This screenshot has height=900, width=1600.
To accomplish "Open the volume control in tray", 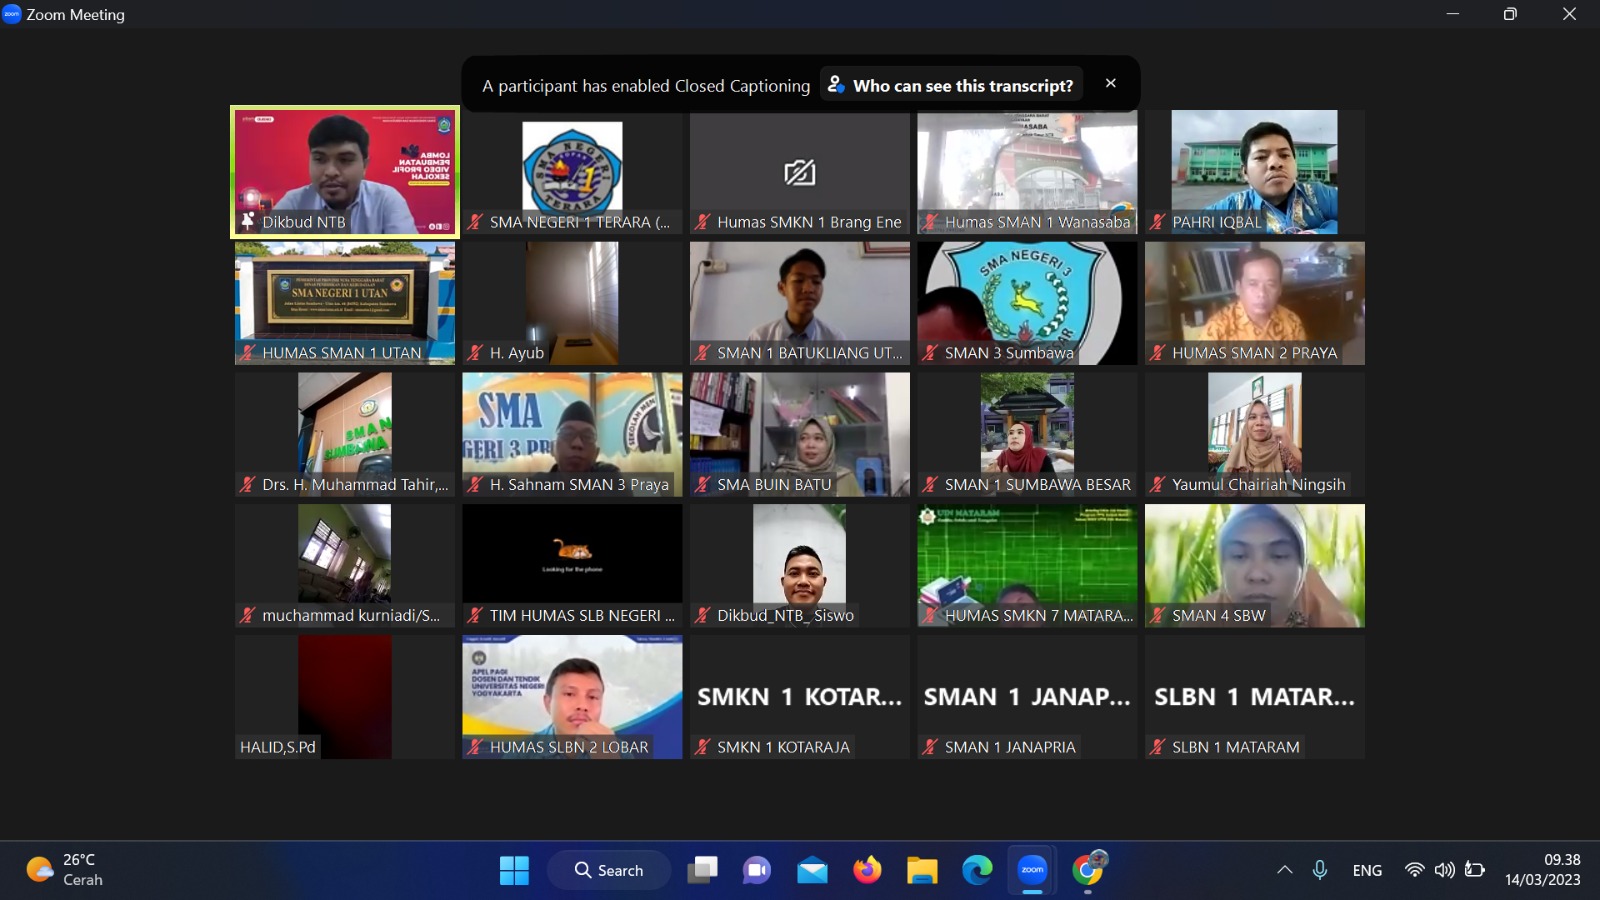I will coord(1444,870).
